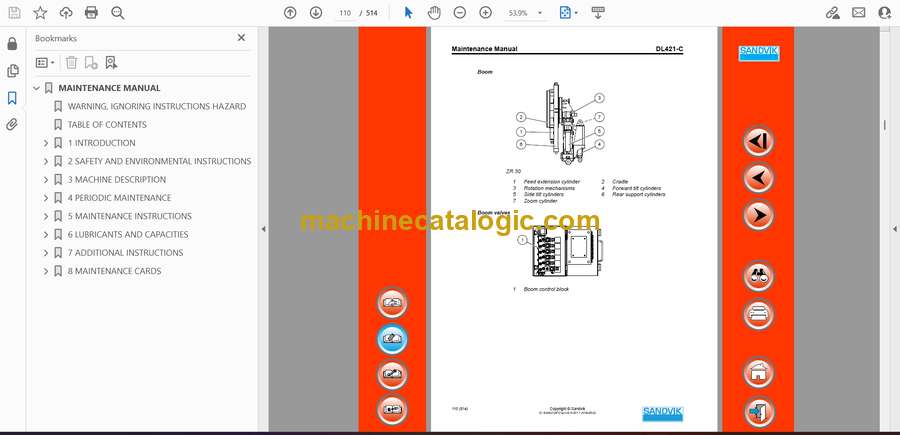Show the page thumbnails panel
Viewport: 900px width, 435px height.
[x=12, y=71]
